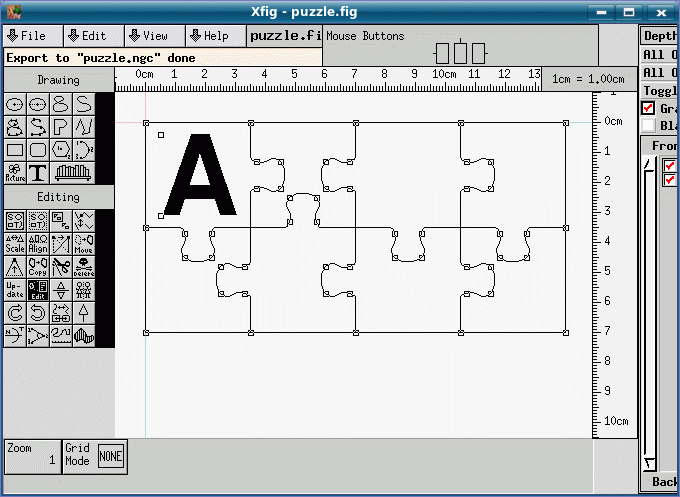Select the break compound tool
This screenshot has width=680, height=497.
click(38, 221)
